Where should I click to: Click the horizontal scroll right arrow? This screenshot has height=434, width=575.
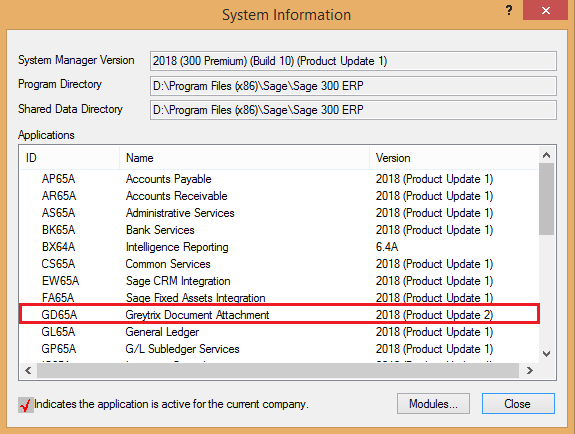click(529, 371)
